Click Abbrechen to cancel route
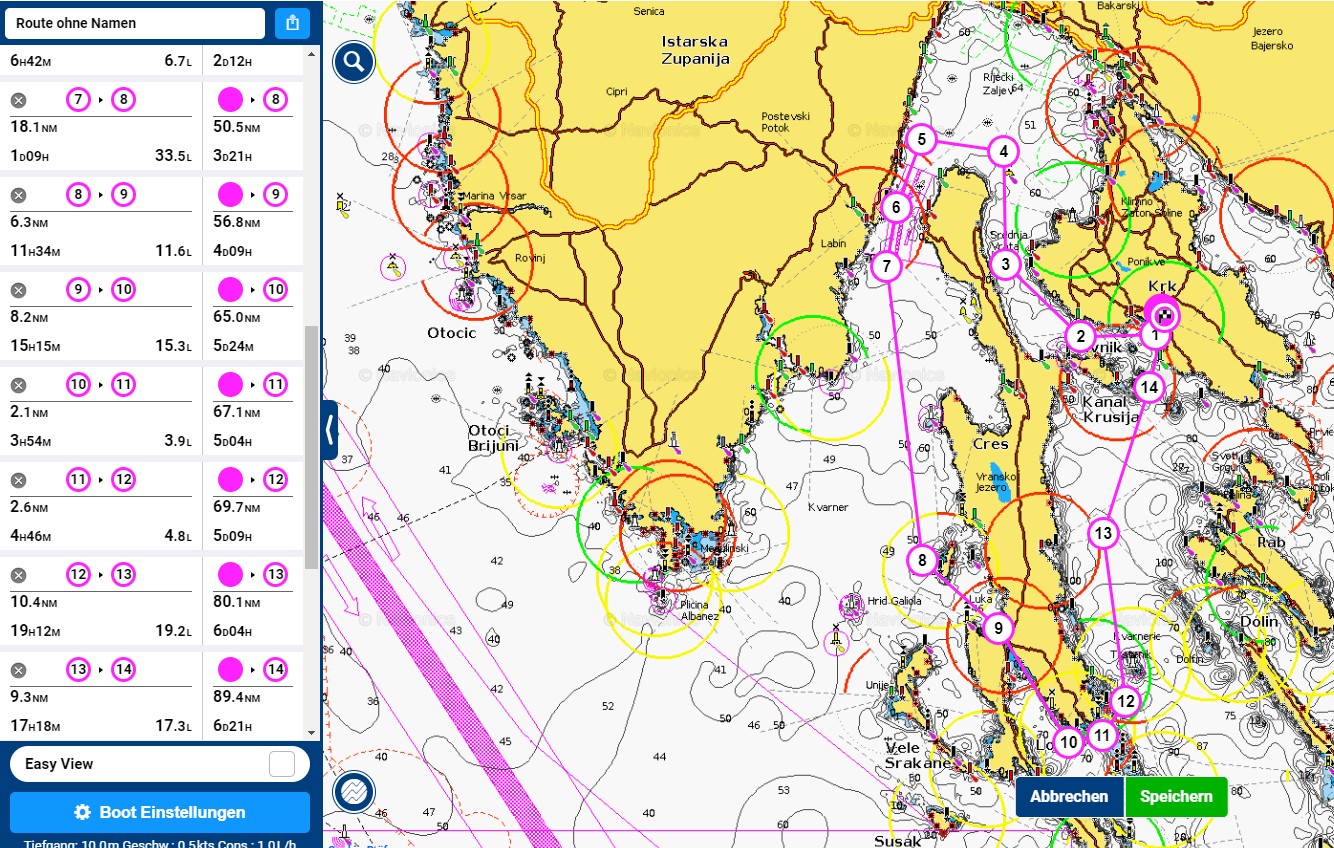Viewport: 1334px width, 848px height. click(x=1069, y=797)
